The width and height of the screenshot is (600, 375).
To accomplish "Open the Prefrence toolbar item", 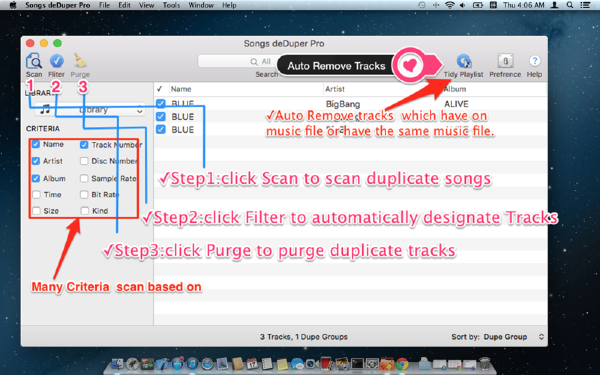I will pyautogui.click(x=505, y=61).
